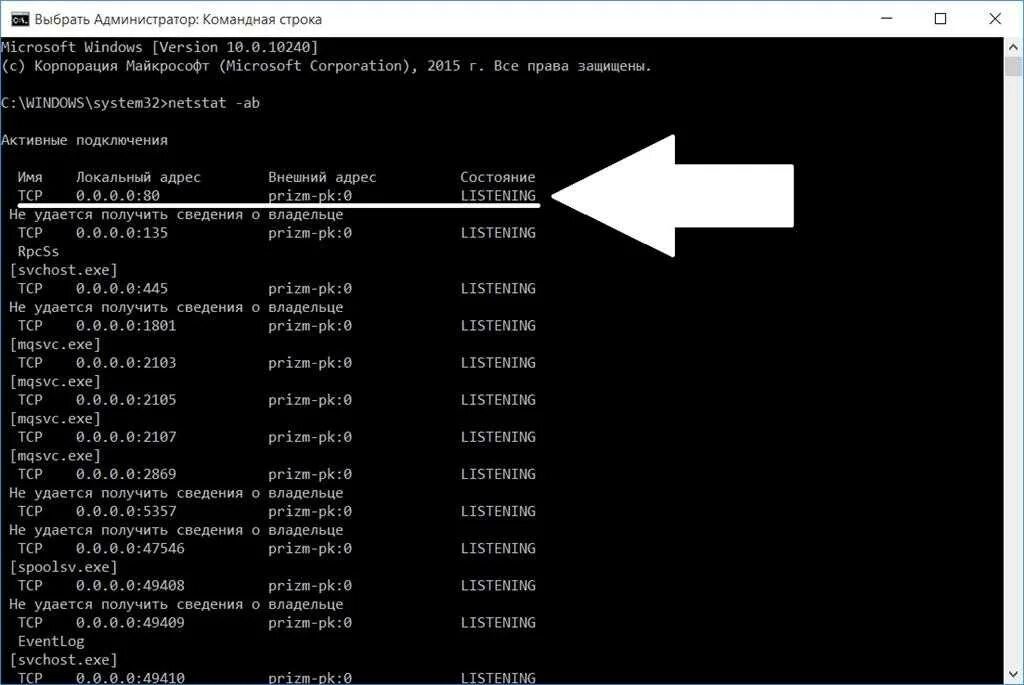
Task: Click the Microsoft Corporation copyright line
Action: tap(327, 66)
